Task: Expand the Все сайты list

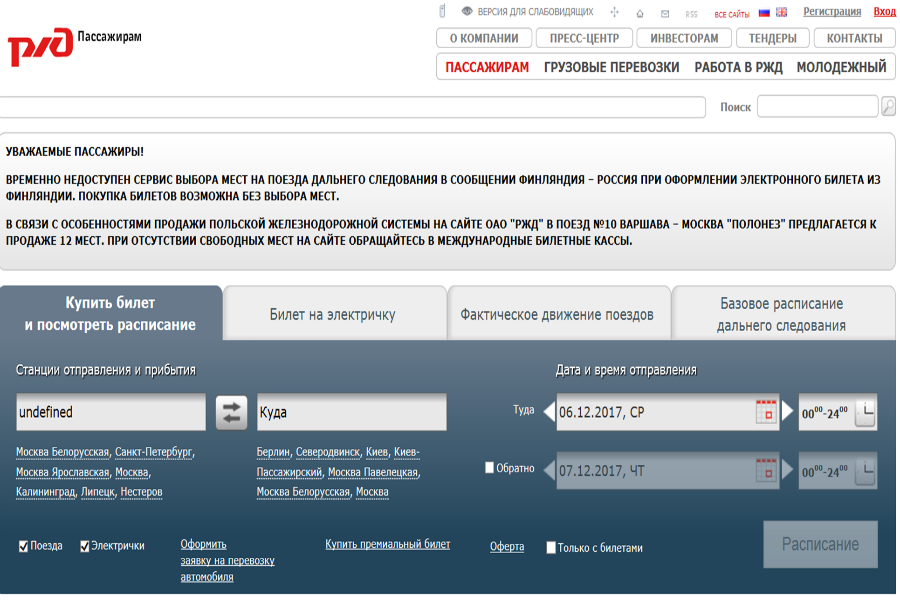Action: pyautogui.click(x=731, y=14)
